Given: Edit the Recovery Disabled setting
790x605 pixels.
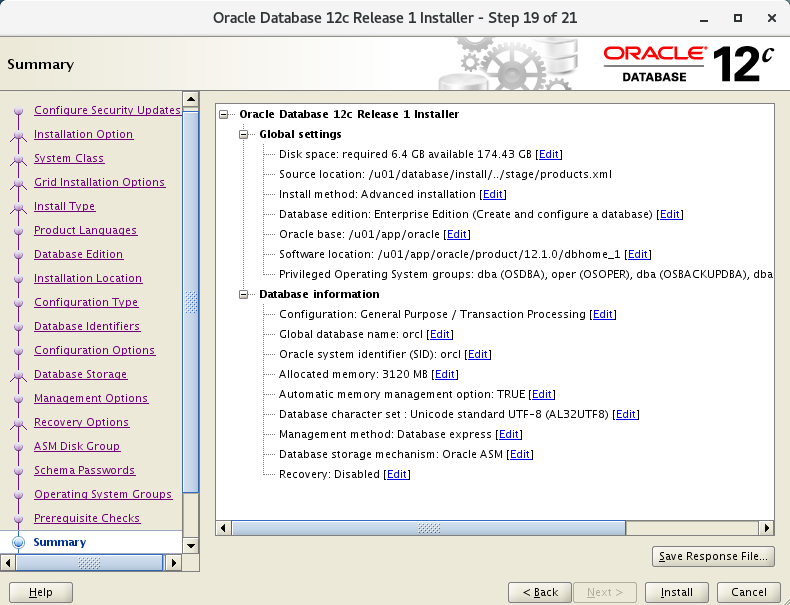Looking at the screenshot, I should pos(397,474).
